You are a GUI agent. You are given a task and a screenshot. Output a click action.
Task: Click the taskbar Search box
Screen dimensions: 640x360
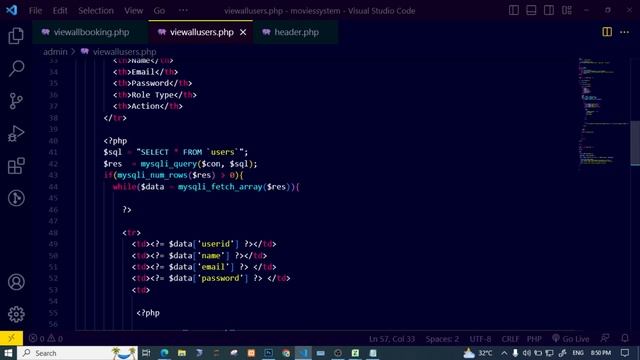coord(78,353)
